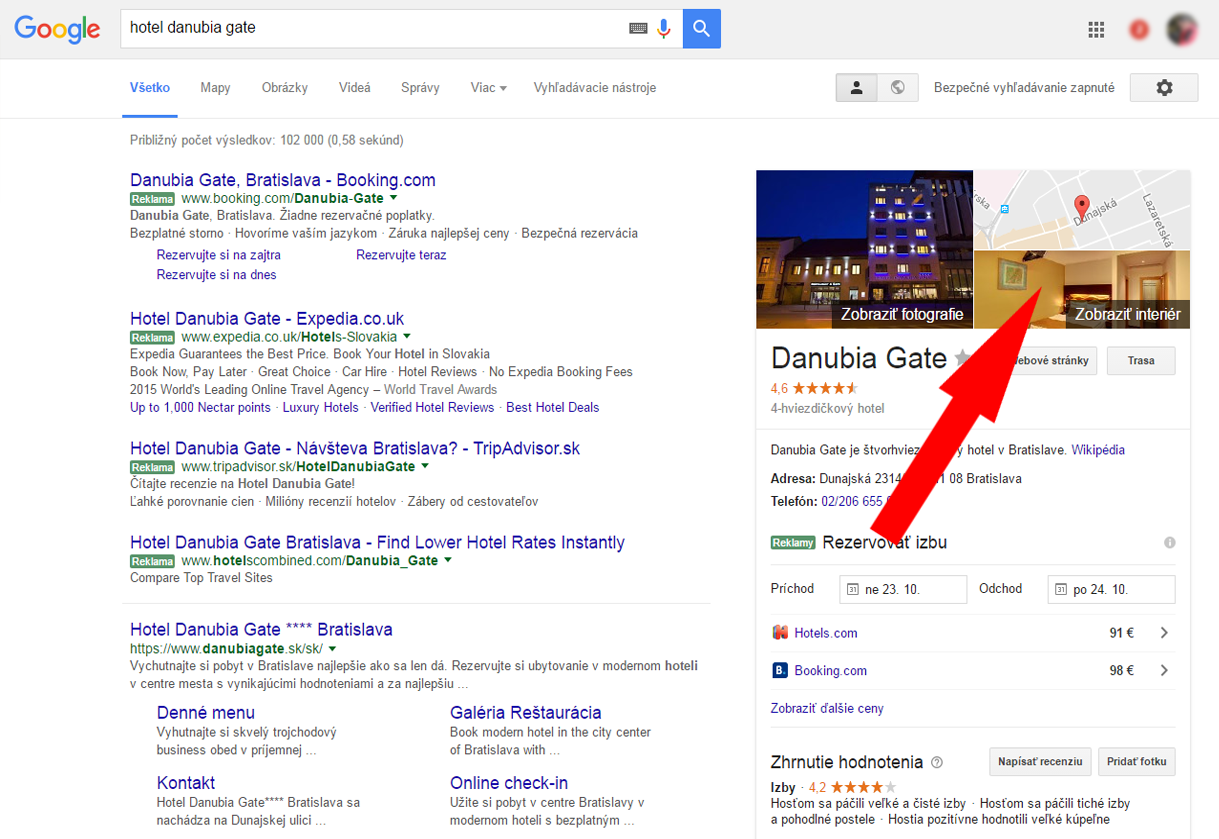Open the Zobraziť fotografie hotel photo
This screenshot has height=839, width=1219.
click(864, 249)
